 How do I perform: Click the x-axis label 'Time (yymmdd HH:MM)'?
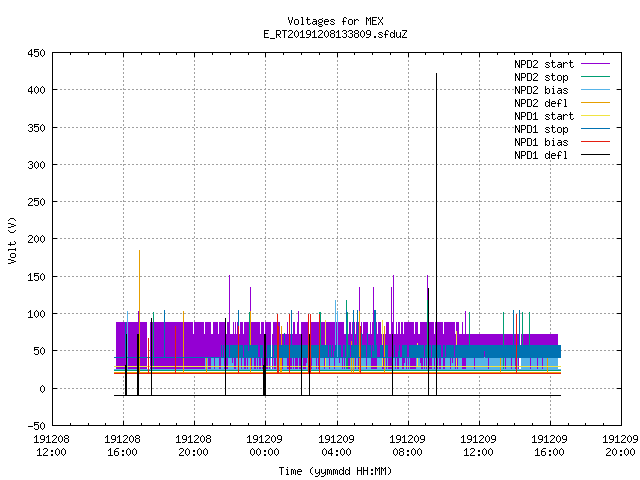[335, 471]
